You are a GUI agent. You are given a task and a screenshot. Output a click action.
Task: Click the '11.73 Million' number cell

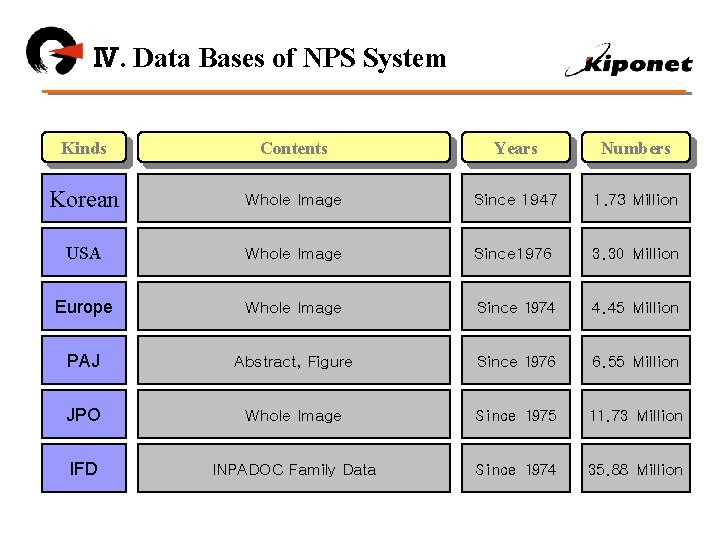click(636, 414)
